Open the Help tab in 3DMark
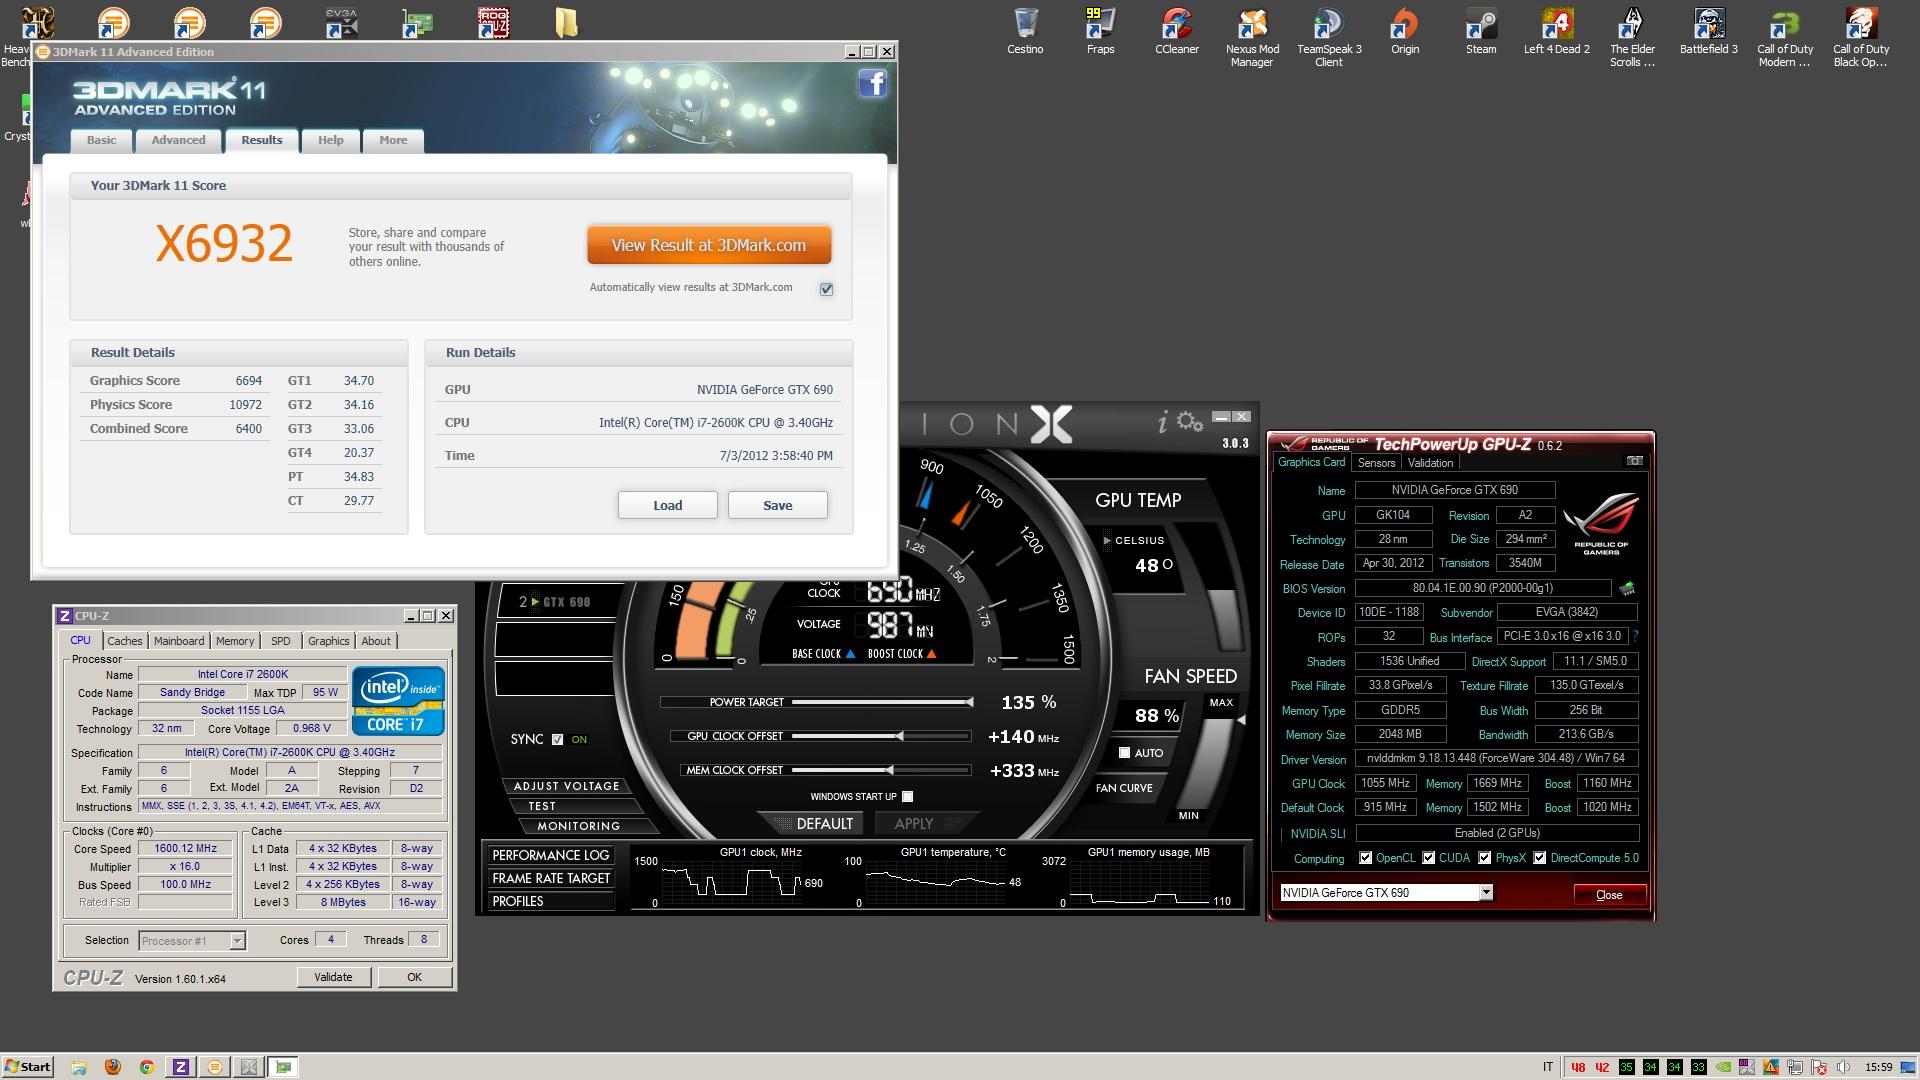Viewport: 1920px width, 1080px height. [x=331, y=140]
